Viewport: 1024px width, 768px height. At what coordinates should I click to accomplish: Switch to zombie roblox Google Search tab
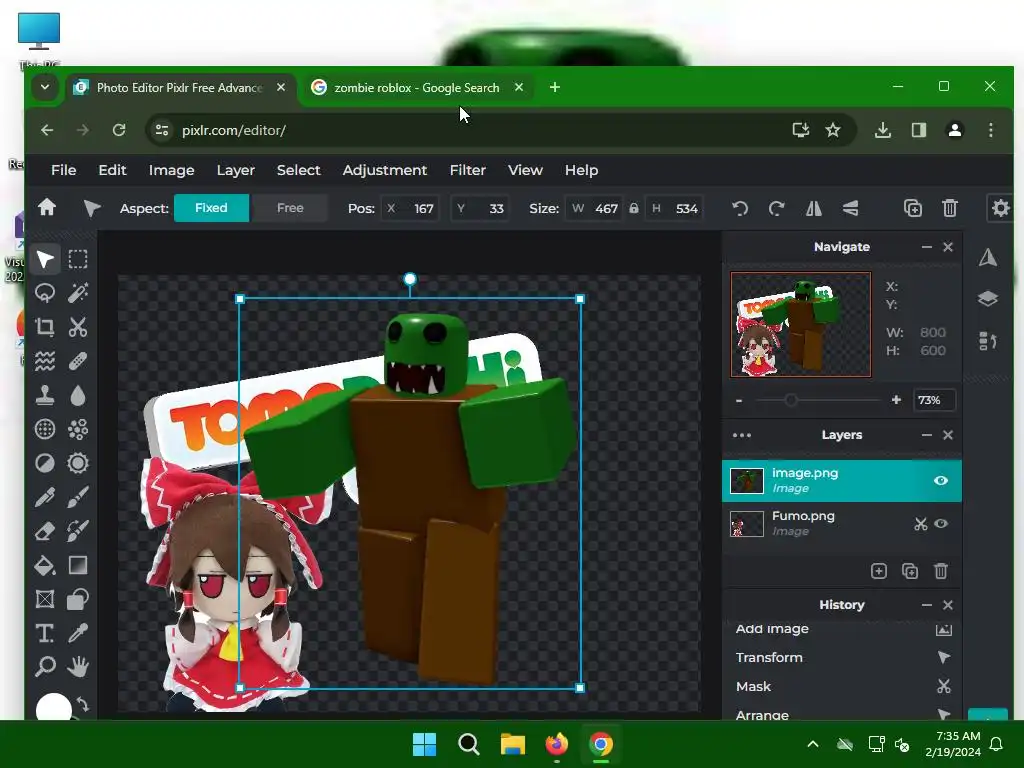pyautogui.click(x=417, y=88)
